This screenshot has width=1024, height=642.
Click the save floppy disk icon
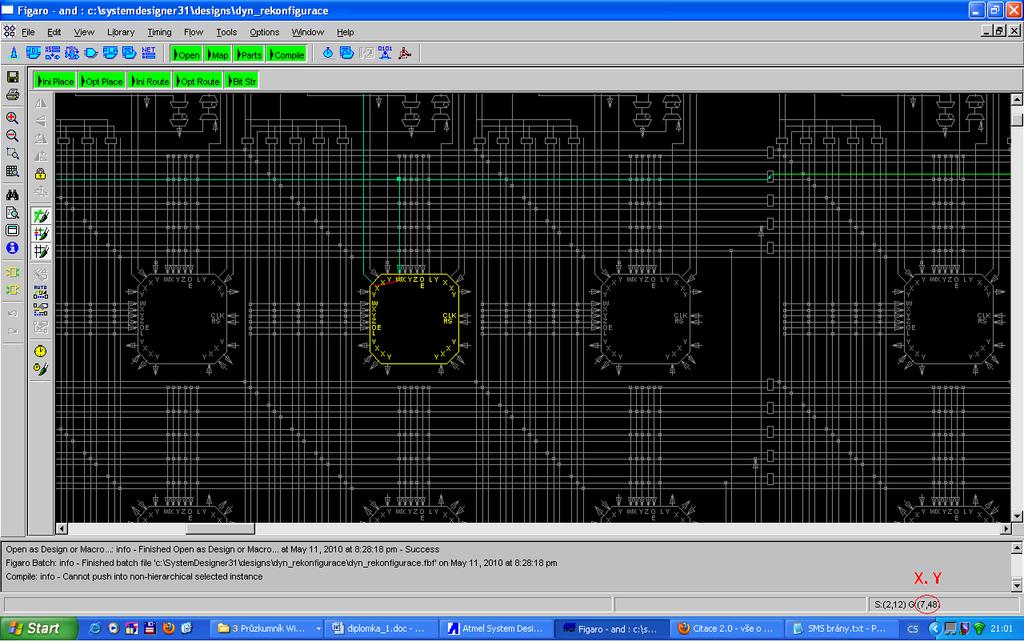click(12, 77)
